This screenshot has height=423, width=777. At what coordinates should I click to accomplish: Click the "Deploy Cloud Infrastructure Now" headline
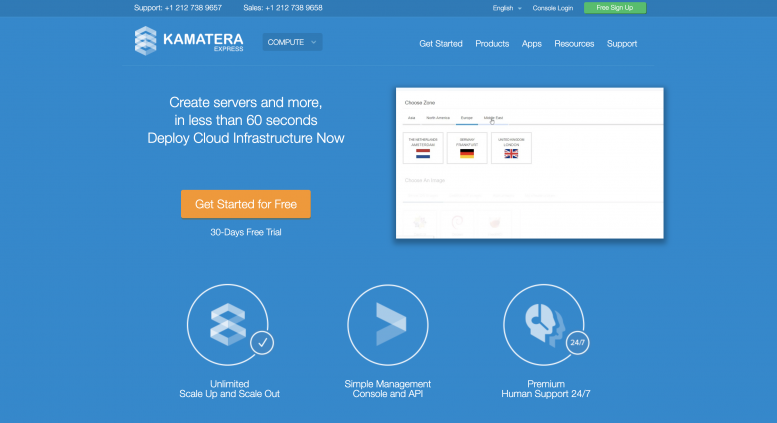click(246, 138)
